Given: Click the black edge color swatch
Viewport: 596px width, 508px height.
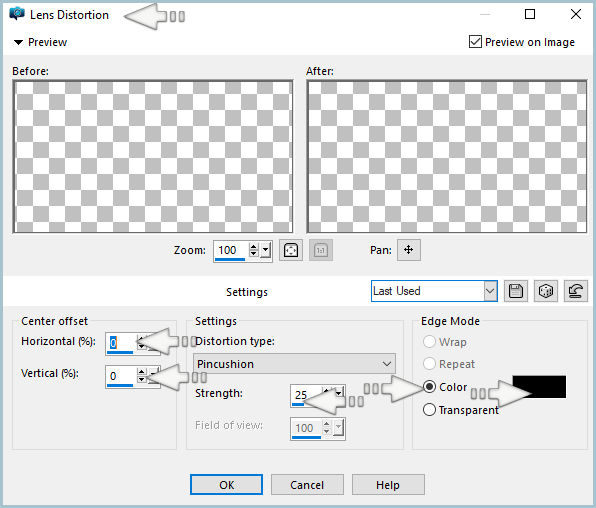Looking at the screenshot, I should (539, 387).
